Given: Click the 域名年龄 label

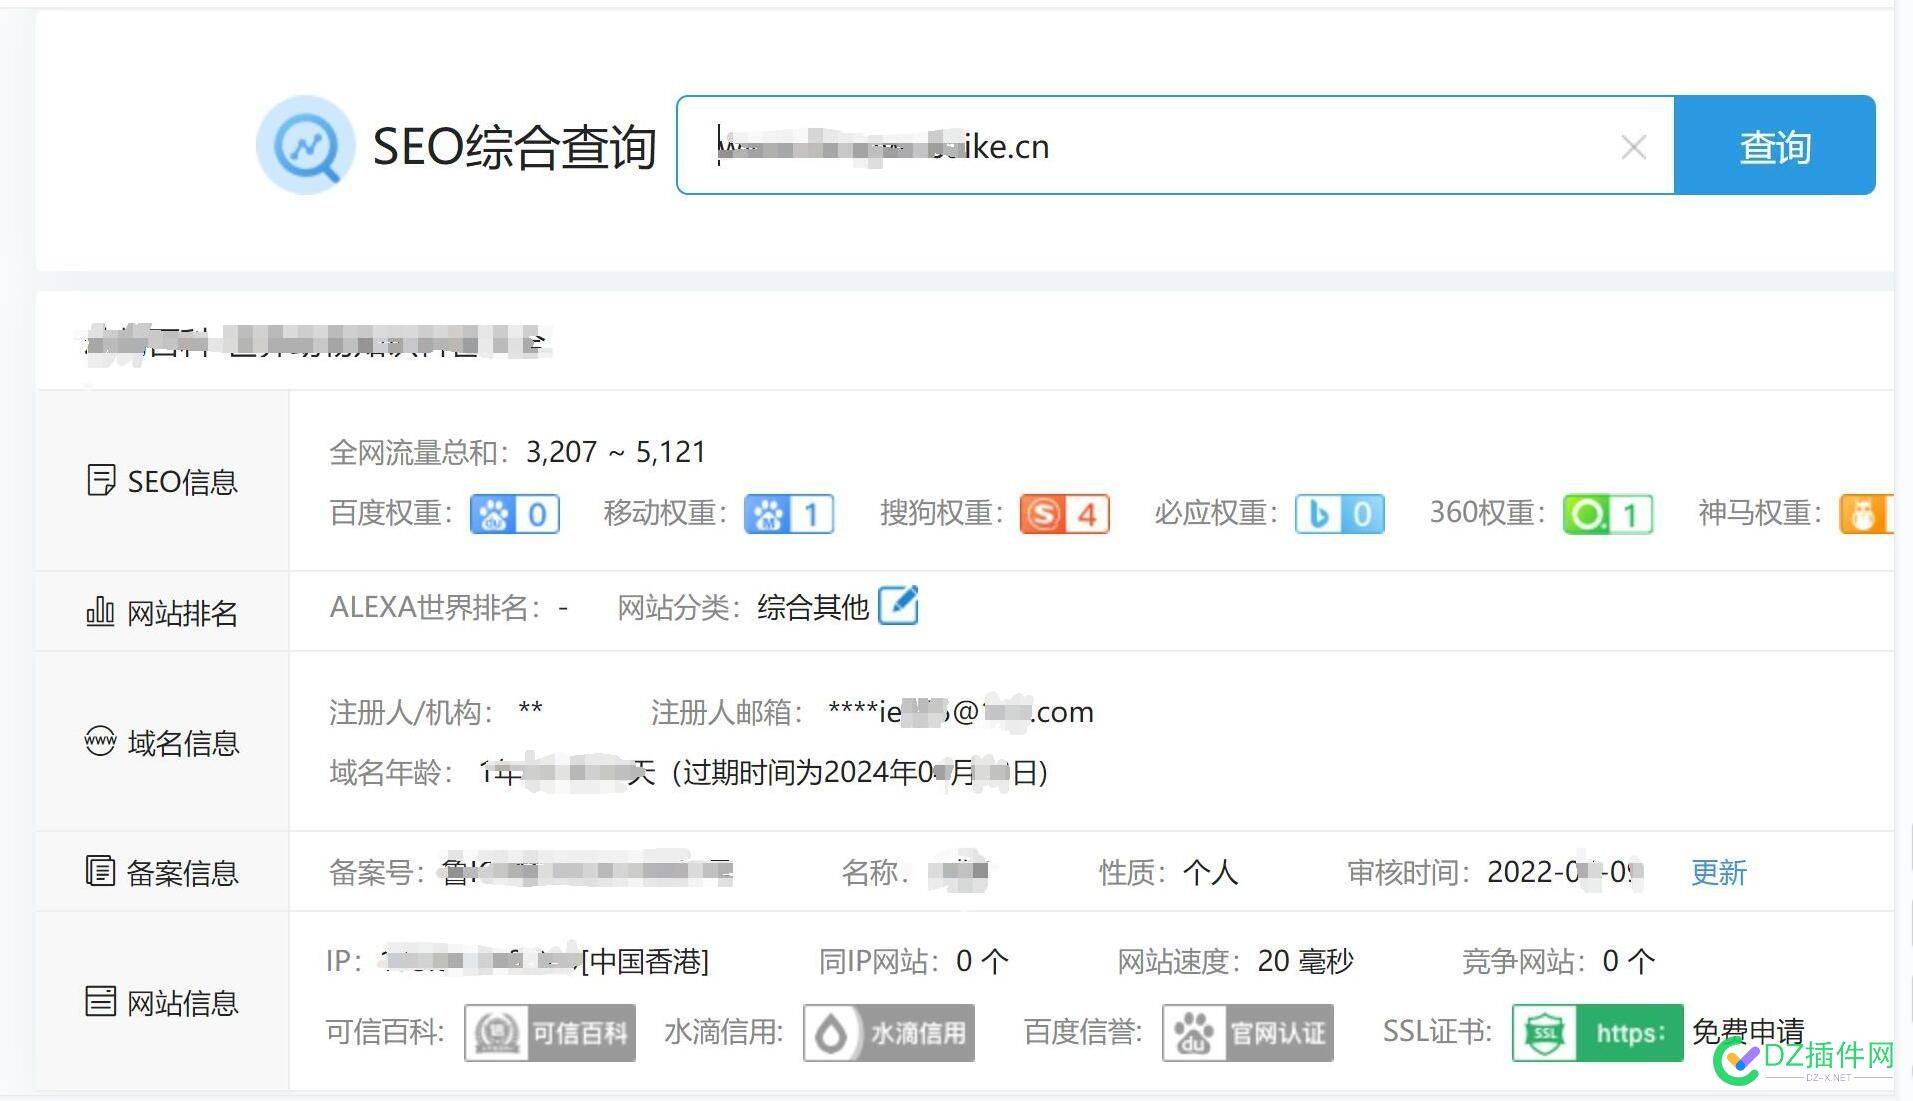Looking at the screenshot, I should pyautogui.click(x=390, y=772).
